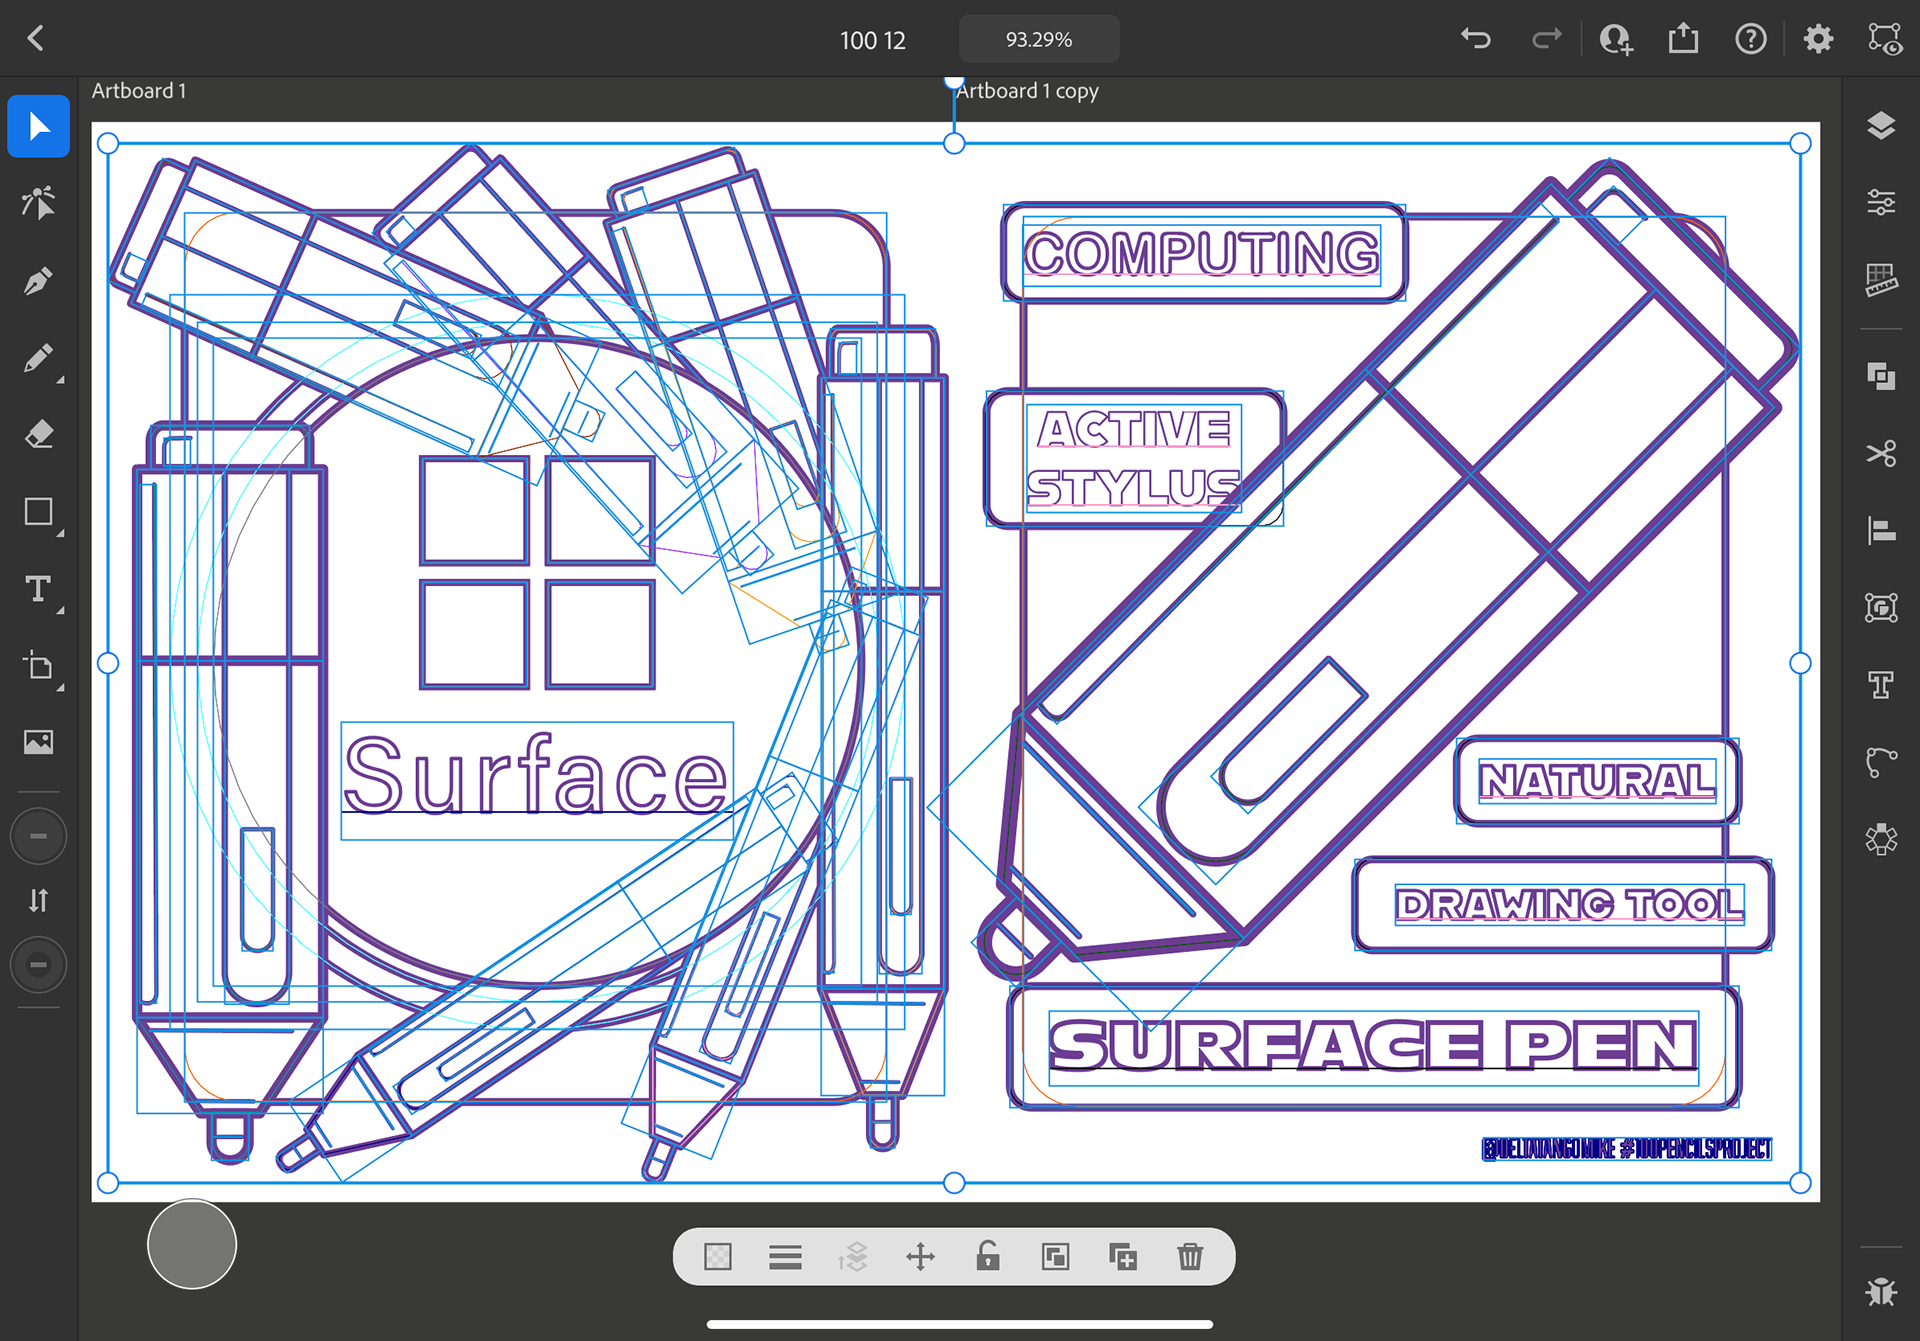The width and height of the screenshot is (1920, 1341).
Task: Click the bottom-right selection handle
Action: tap(1800, 1183)
